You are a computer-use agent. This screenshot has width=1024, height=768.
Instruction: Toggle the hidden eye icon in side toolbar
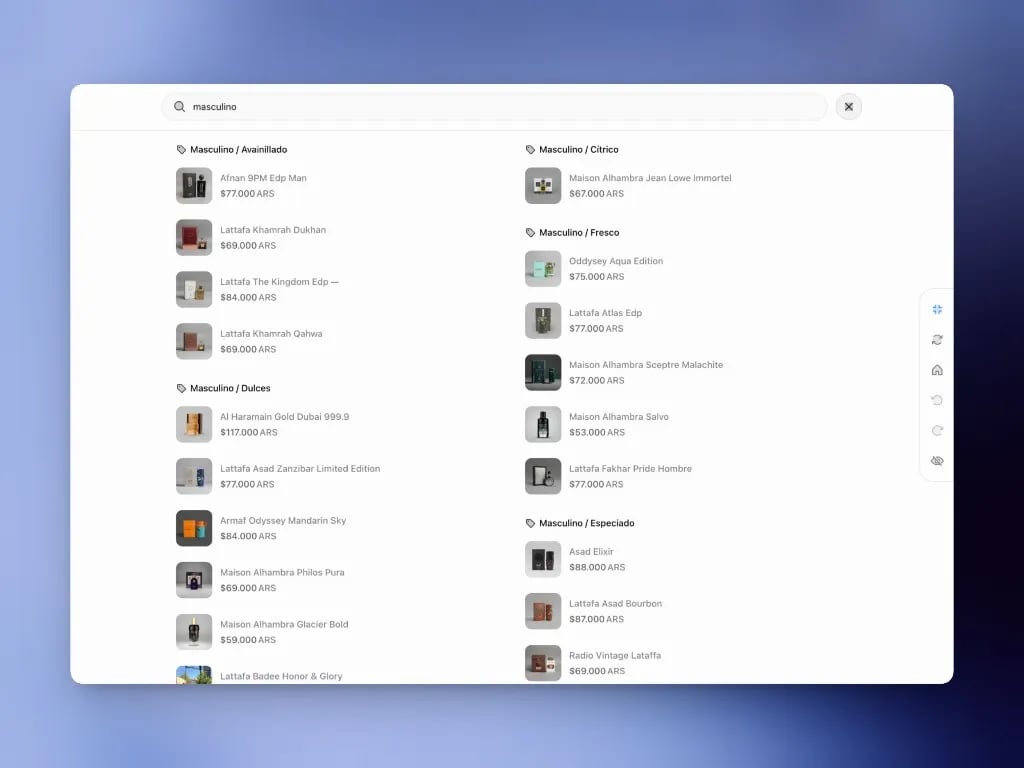click(937, 461)
